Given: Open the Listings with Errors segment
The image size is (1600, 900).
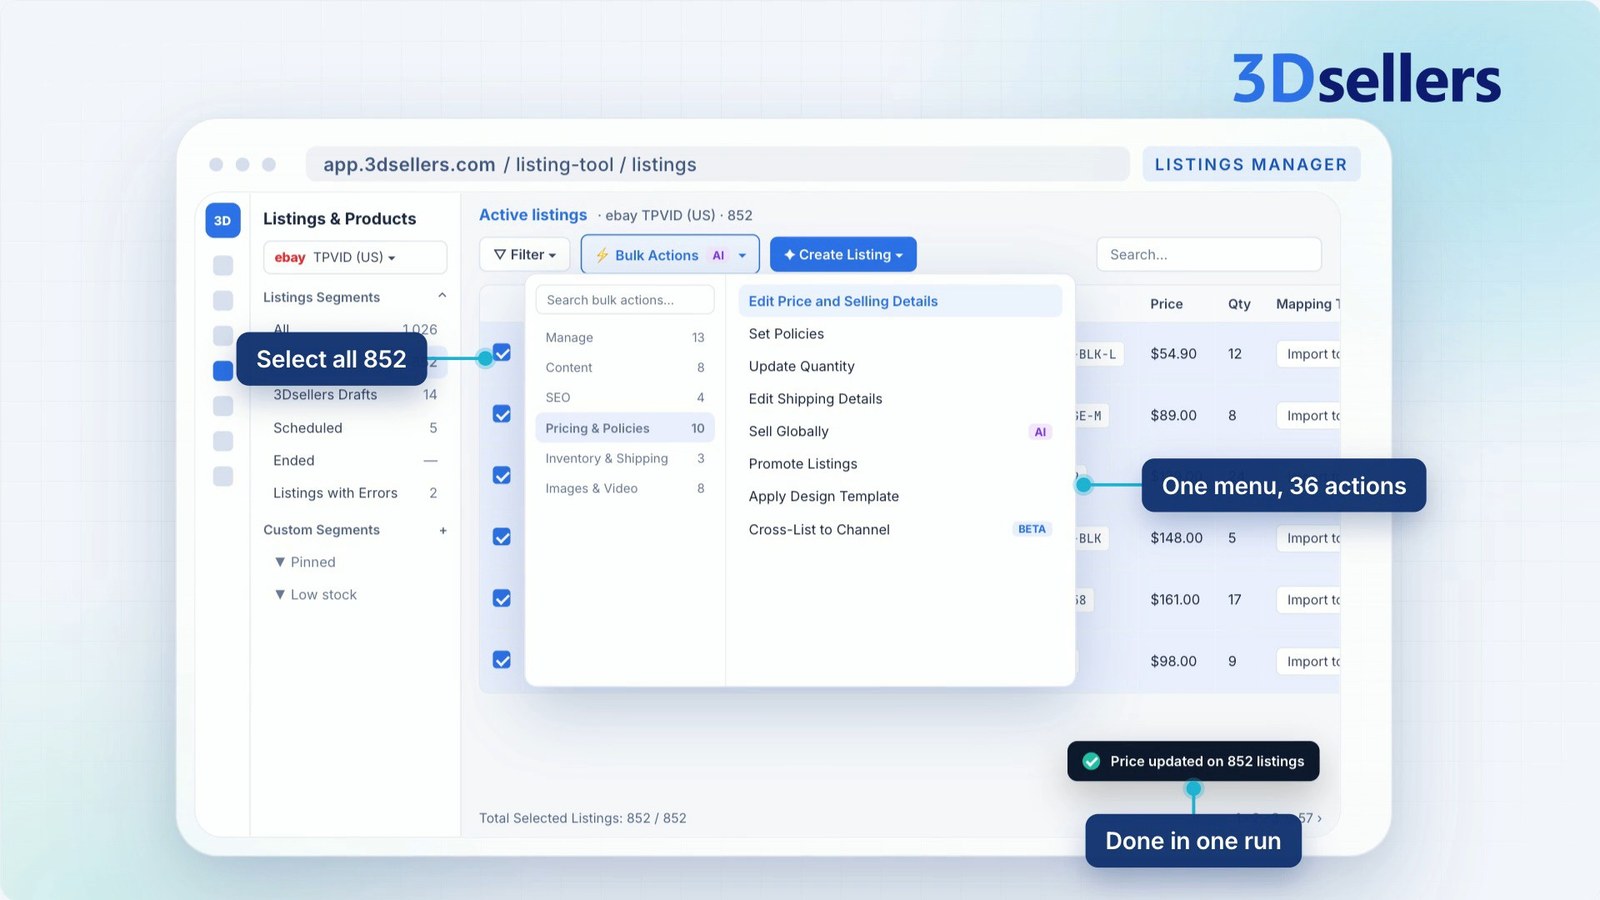Looking at the screenshot, I should pos(355,493).
